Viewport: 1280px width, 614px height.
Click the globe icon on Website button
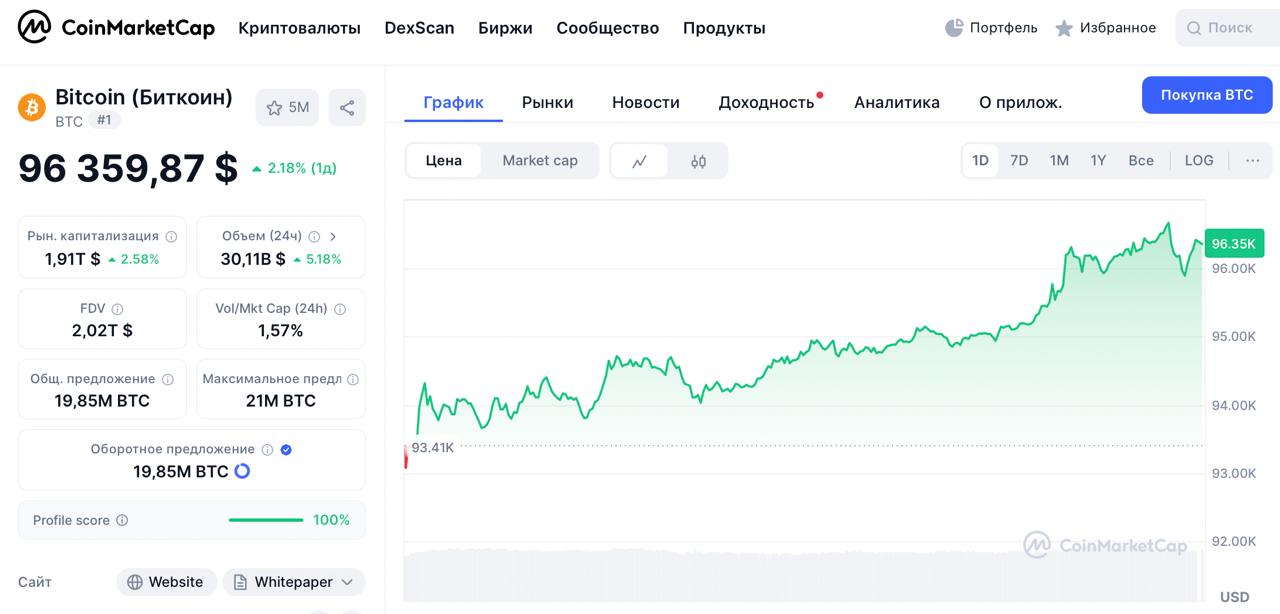(135, 582)
